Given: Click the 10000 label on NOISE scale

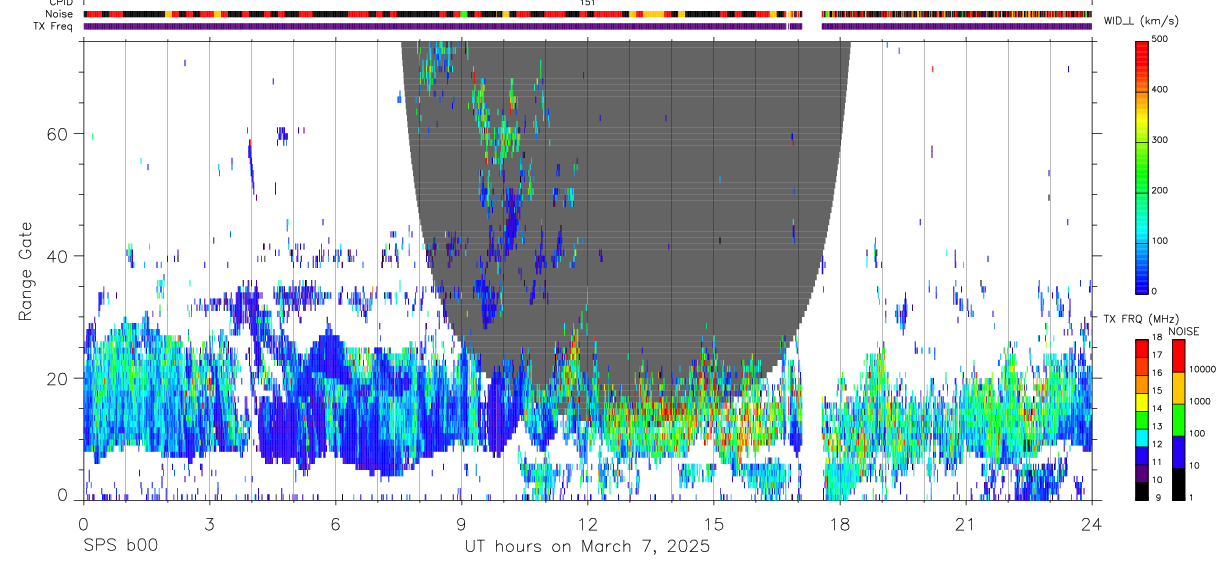Looking at the screenshot, I should (1202, 369).
